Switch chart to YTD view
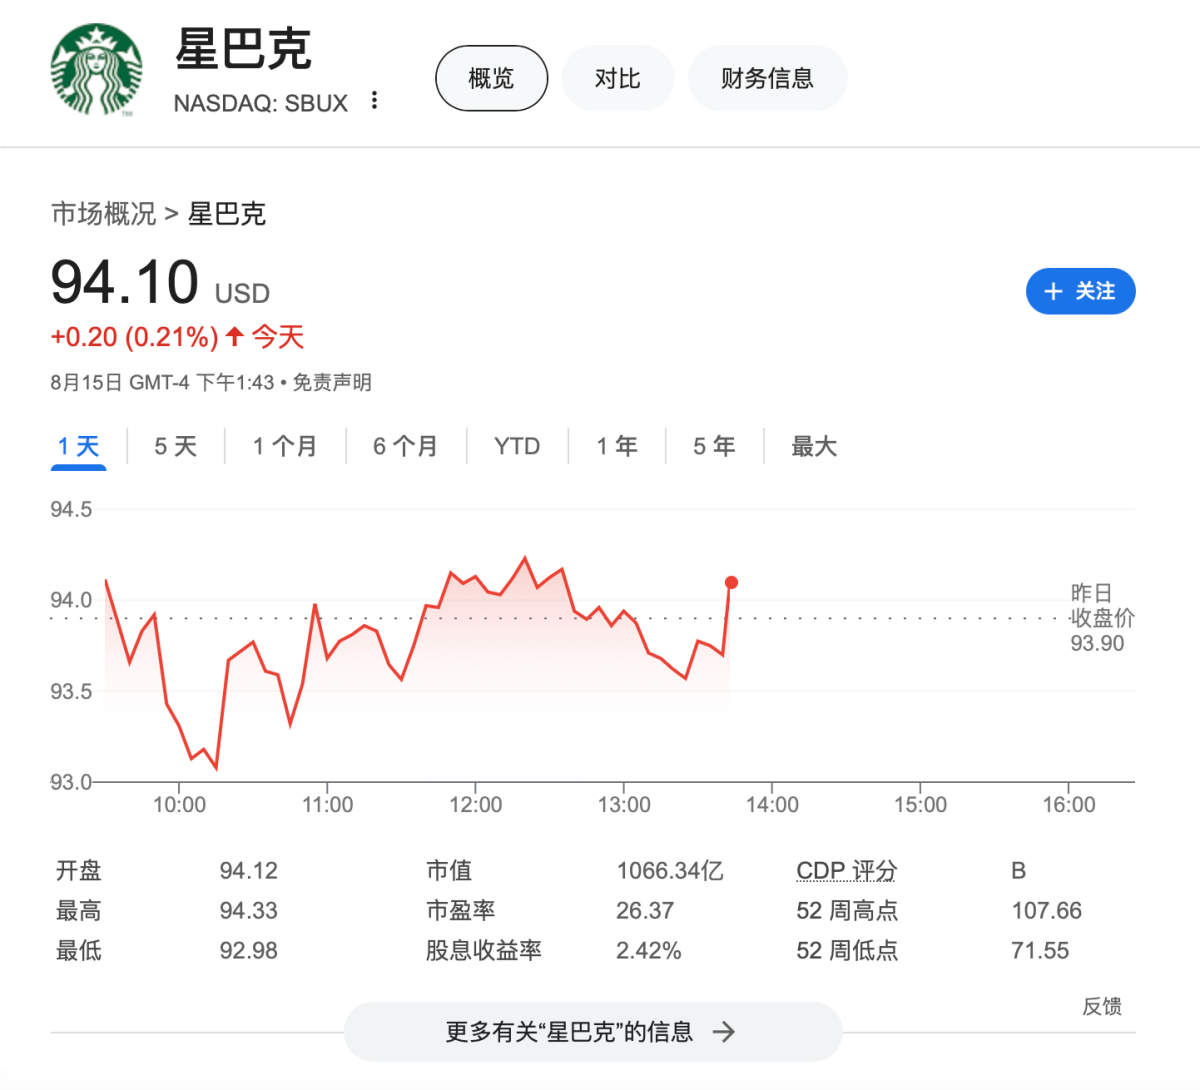 pyautogui.click(x=517, y=446)
